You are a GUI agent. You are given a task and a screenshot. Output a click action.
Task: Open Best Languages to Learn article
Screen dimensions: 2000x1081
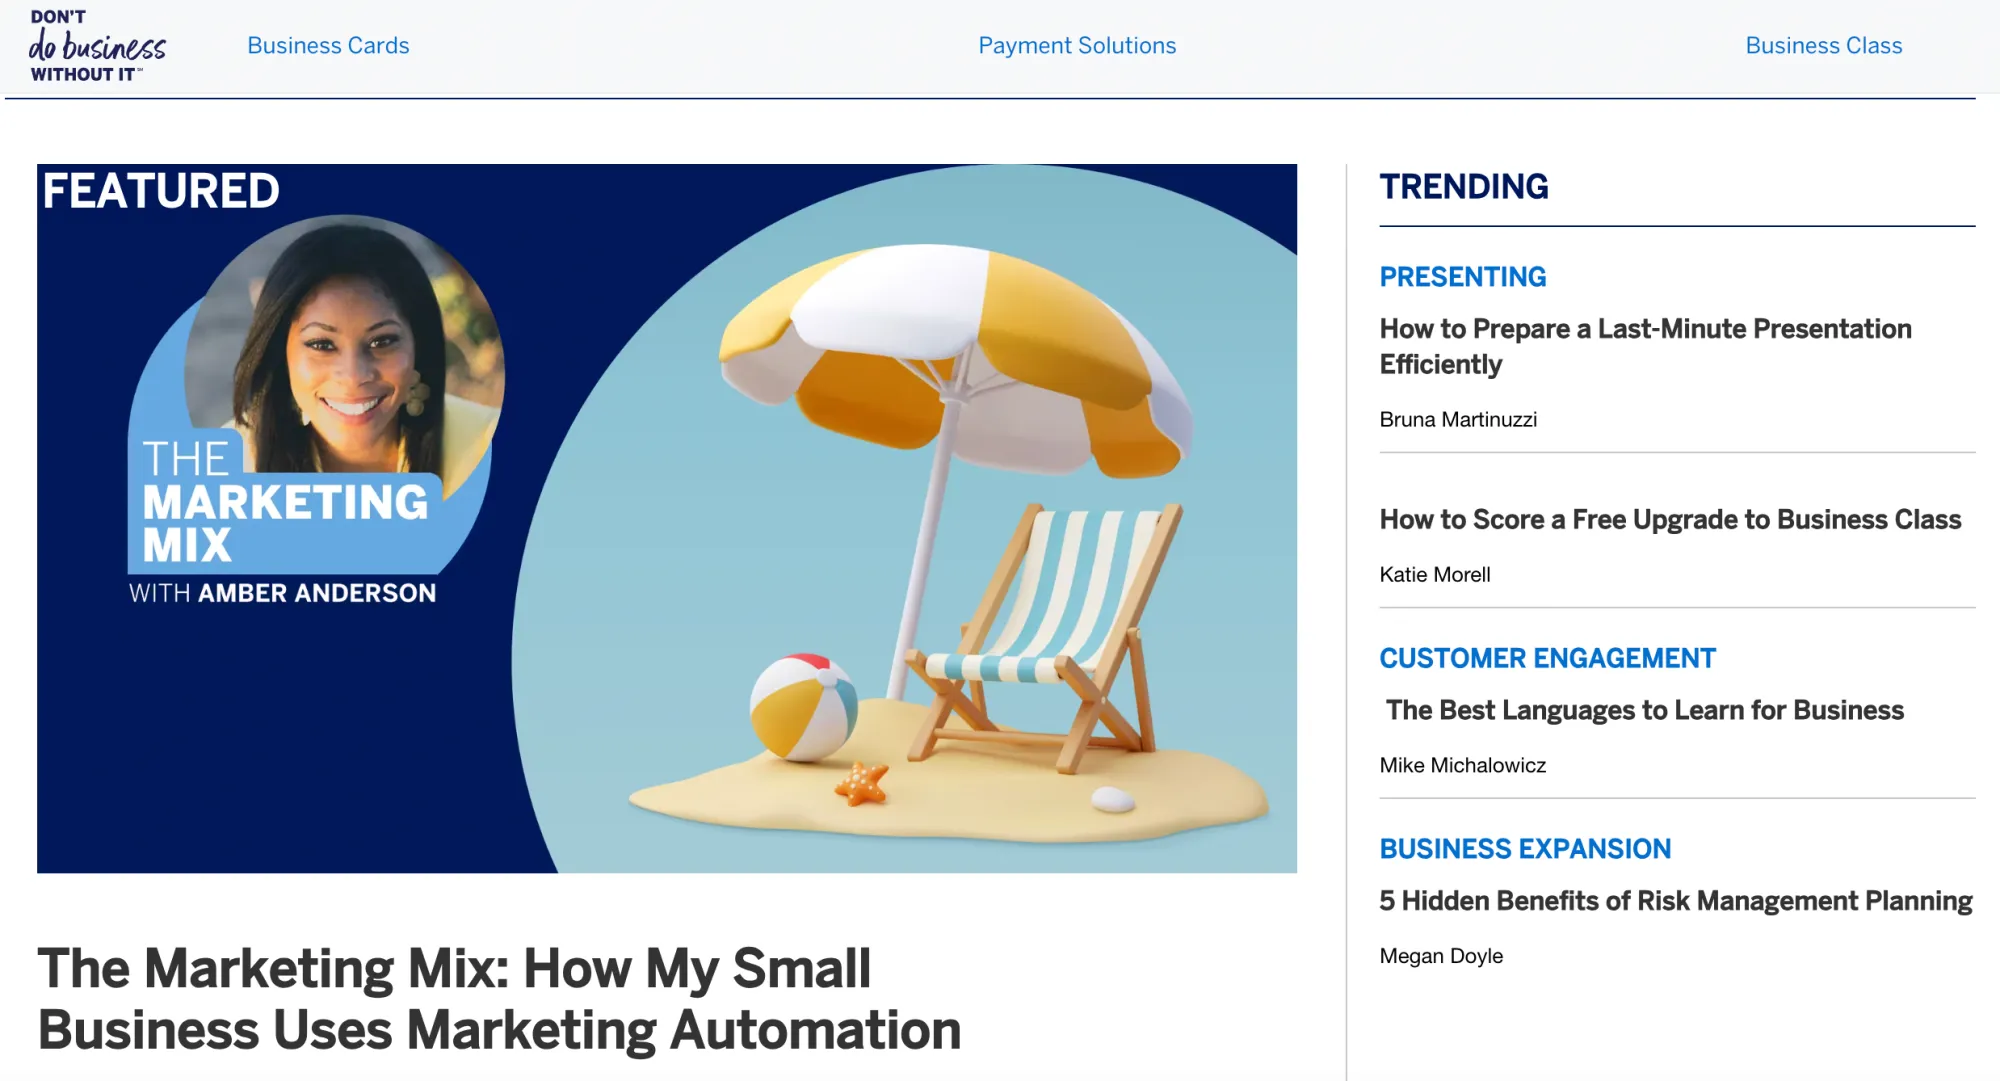pyautogui.click(x=1644, y=710)
